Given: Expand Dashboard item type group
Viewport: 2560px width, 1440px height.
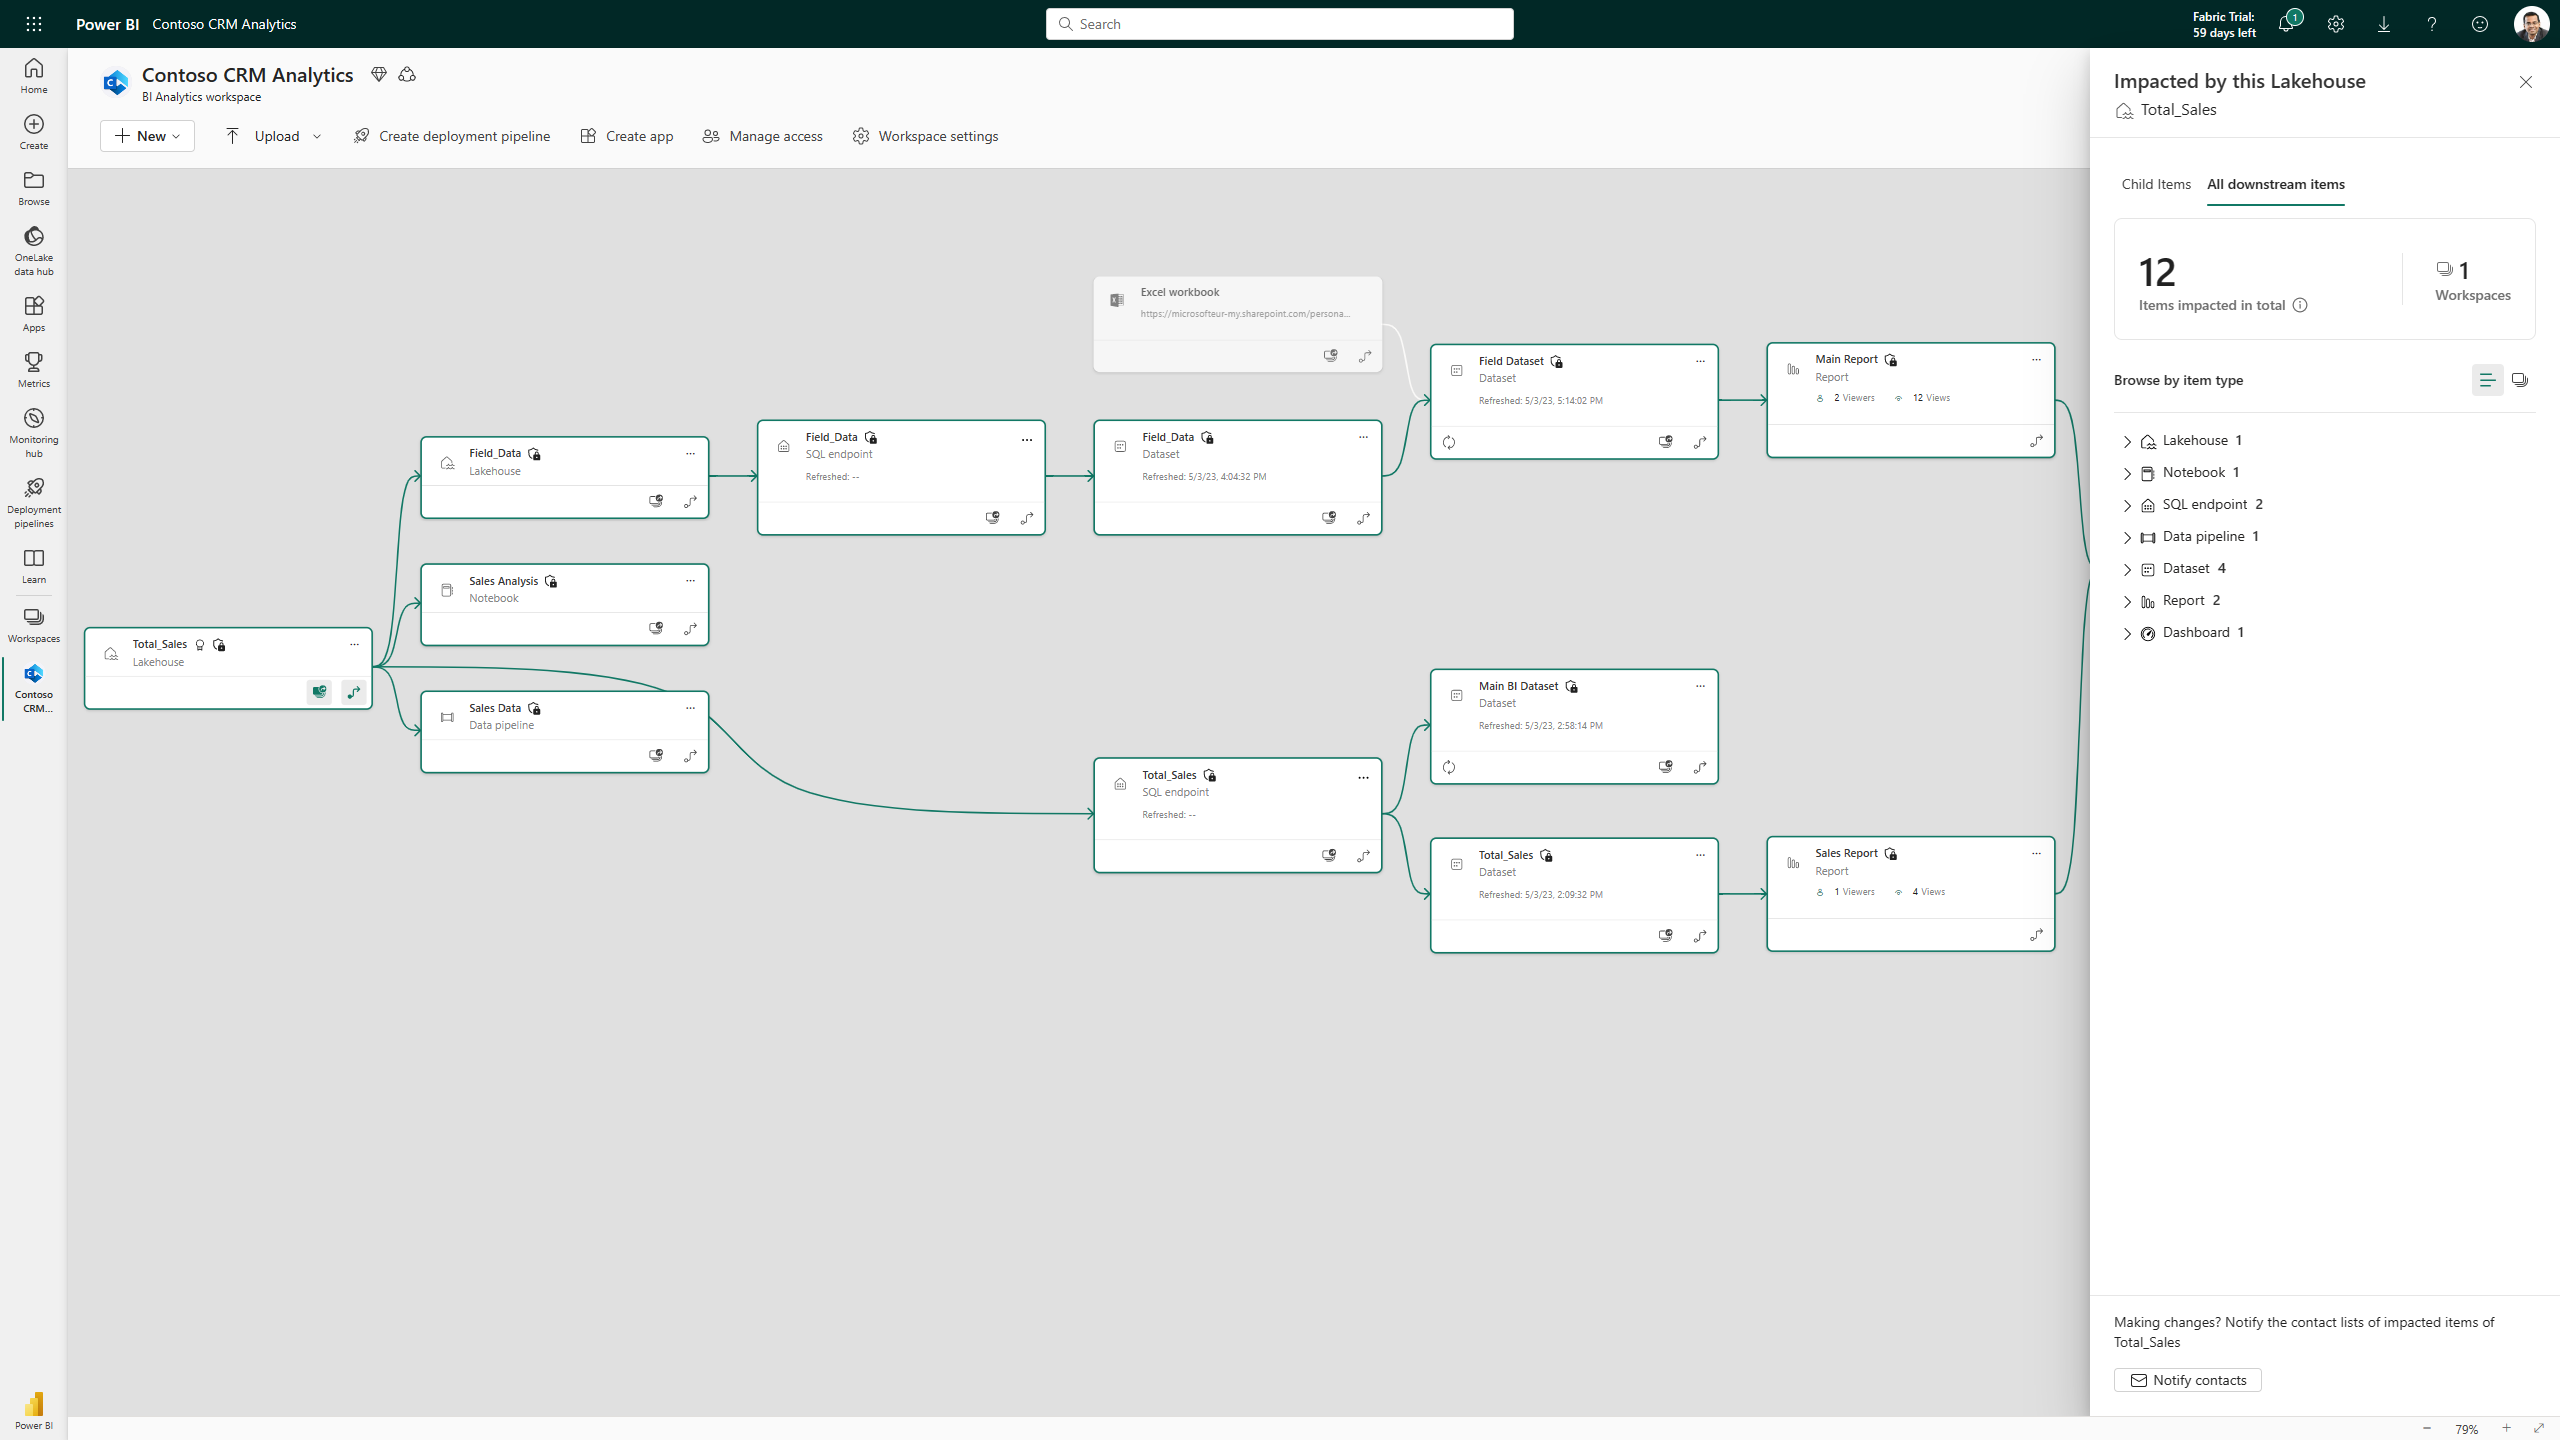Looking at the screenshot, I should (2127, 633).
